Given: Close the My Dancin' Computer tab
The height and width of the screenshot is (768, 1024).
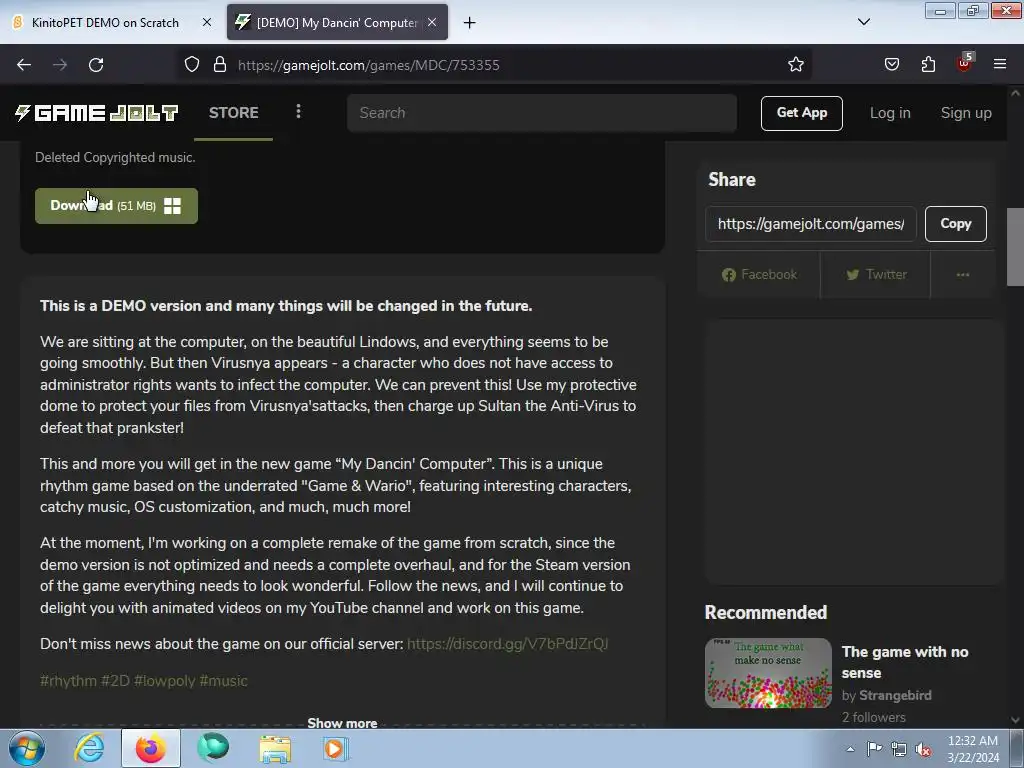Looking at the screenshot, I should (432, 22).
